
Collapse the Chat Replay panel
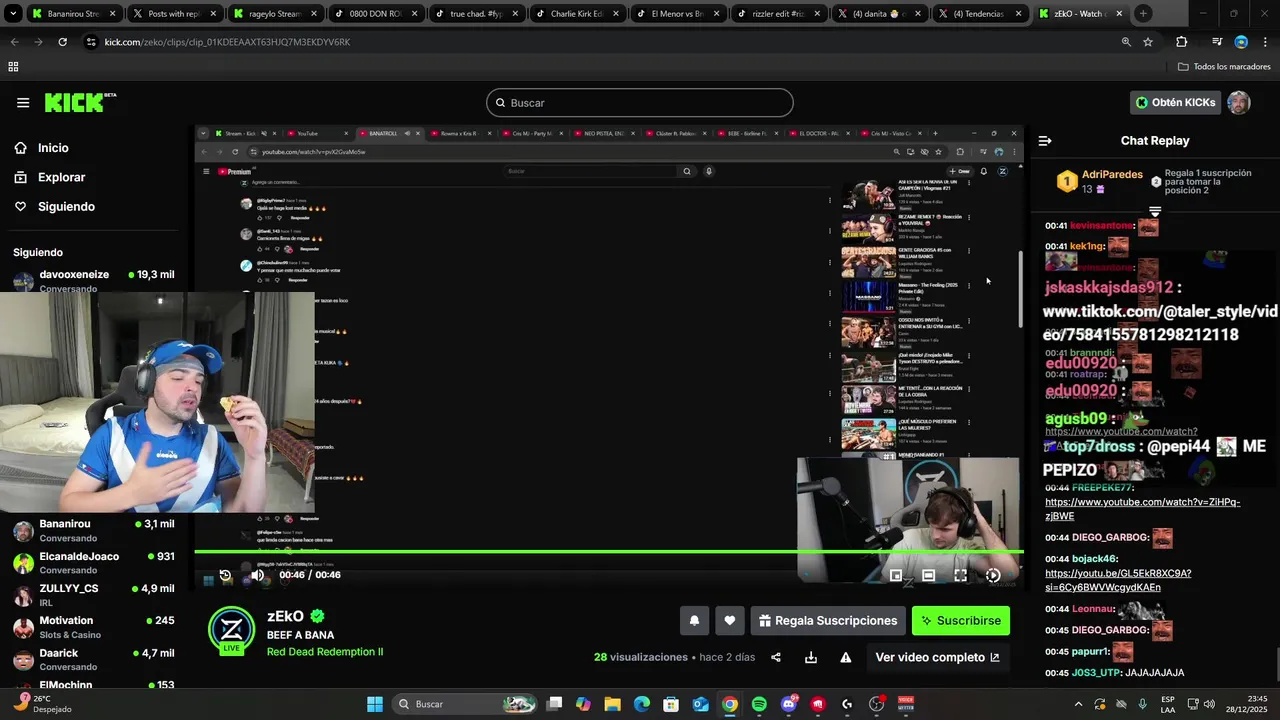tap(1044, 141)
